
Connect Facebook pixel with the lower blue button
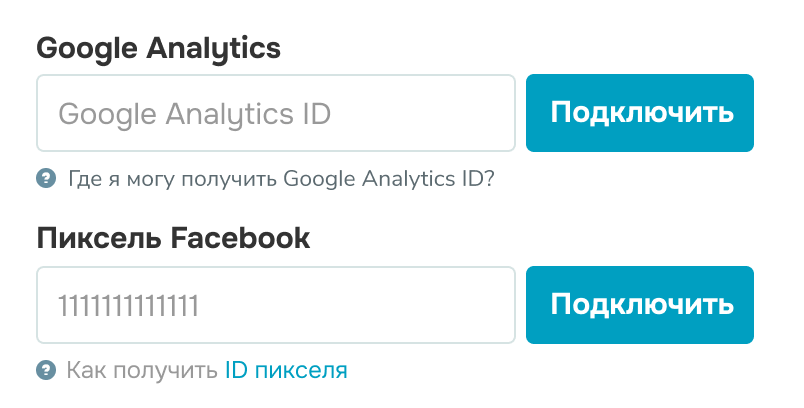pos(640,305)
